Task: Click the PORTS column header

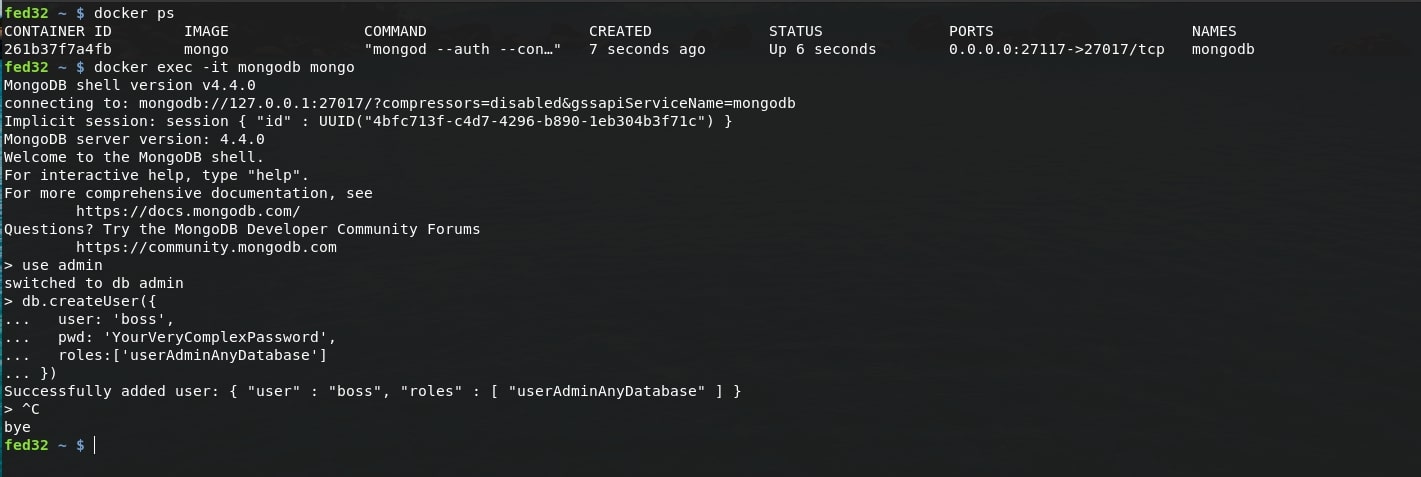Action: (971, 31)
